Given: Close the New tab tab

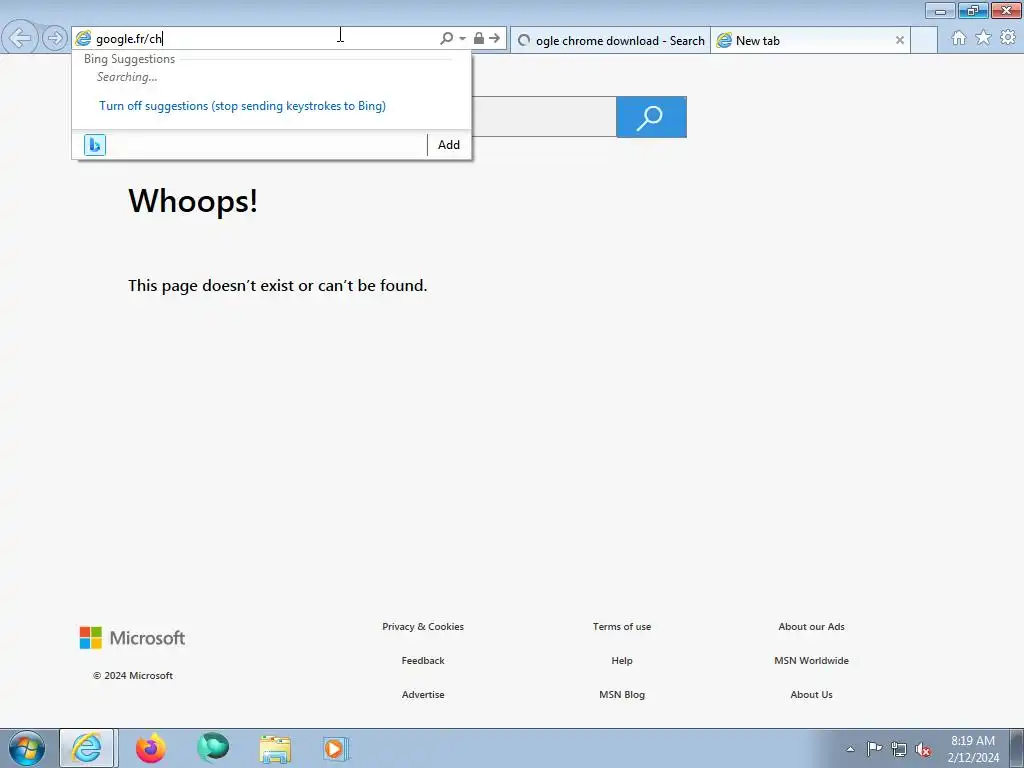Looking at the screenshot, I should (899, 40).
